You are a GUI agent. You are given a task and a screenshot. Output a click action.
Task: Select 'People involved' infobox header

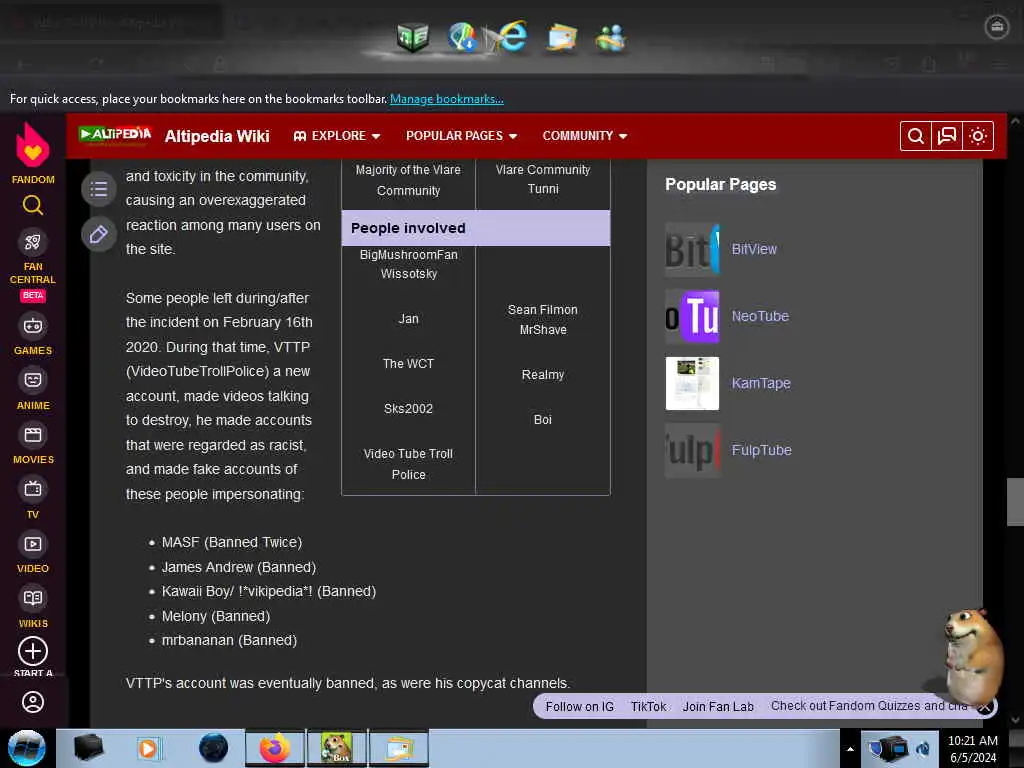click(475, 228)
